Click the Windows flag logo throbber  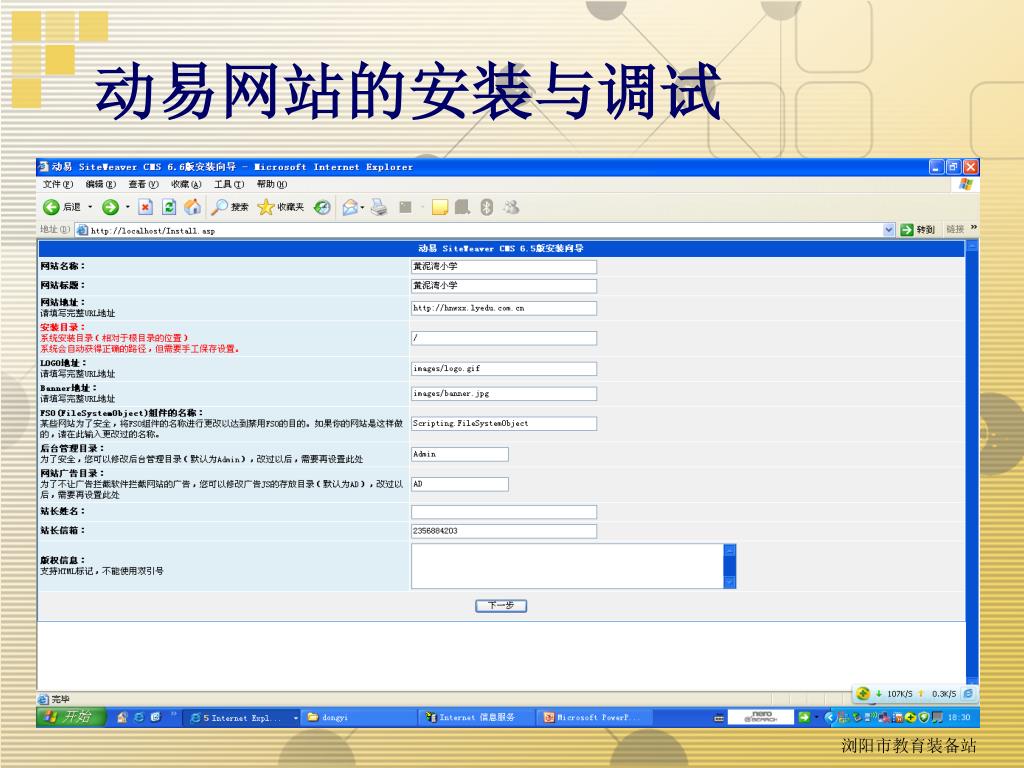pyautogui.click(x=966, y=185)
